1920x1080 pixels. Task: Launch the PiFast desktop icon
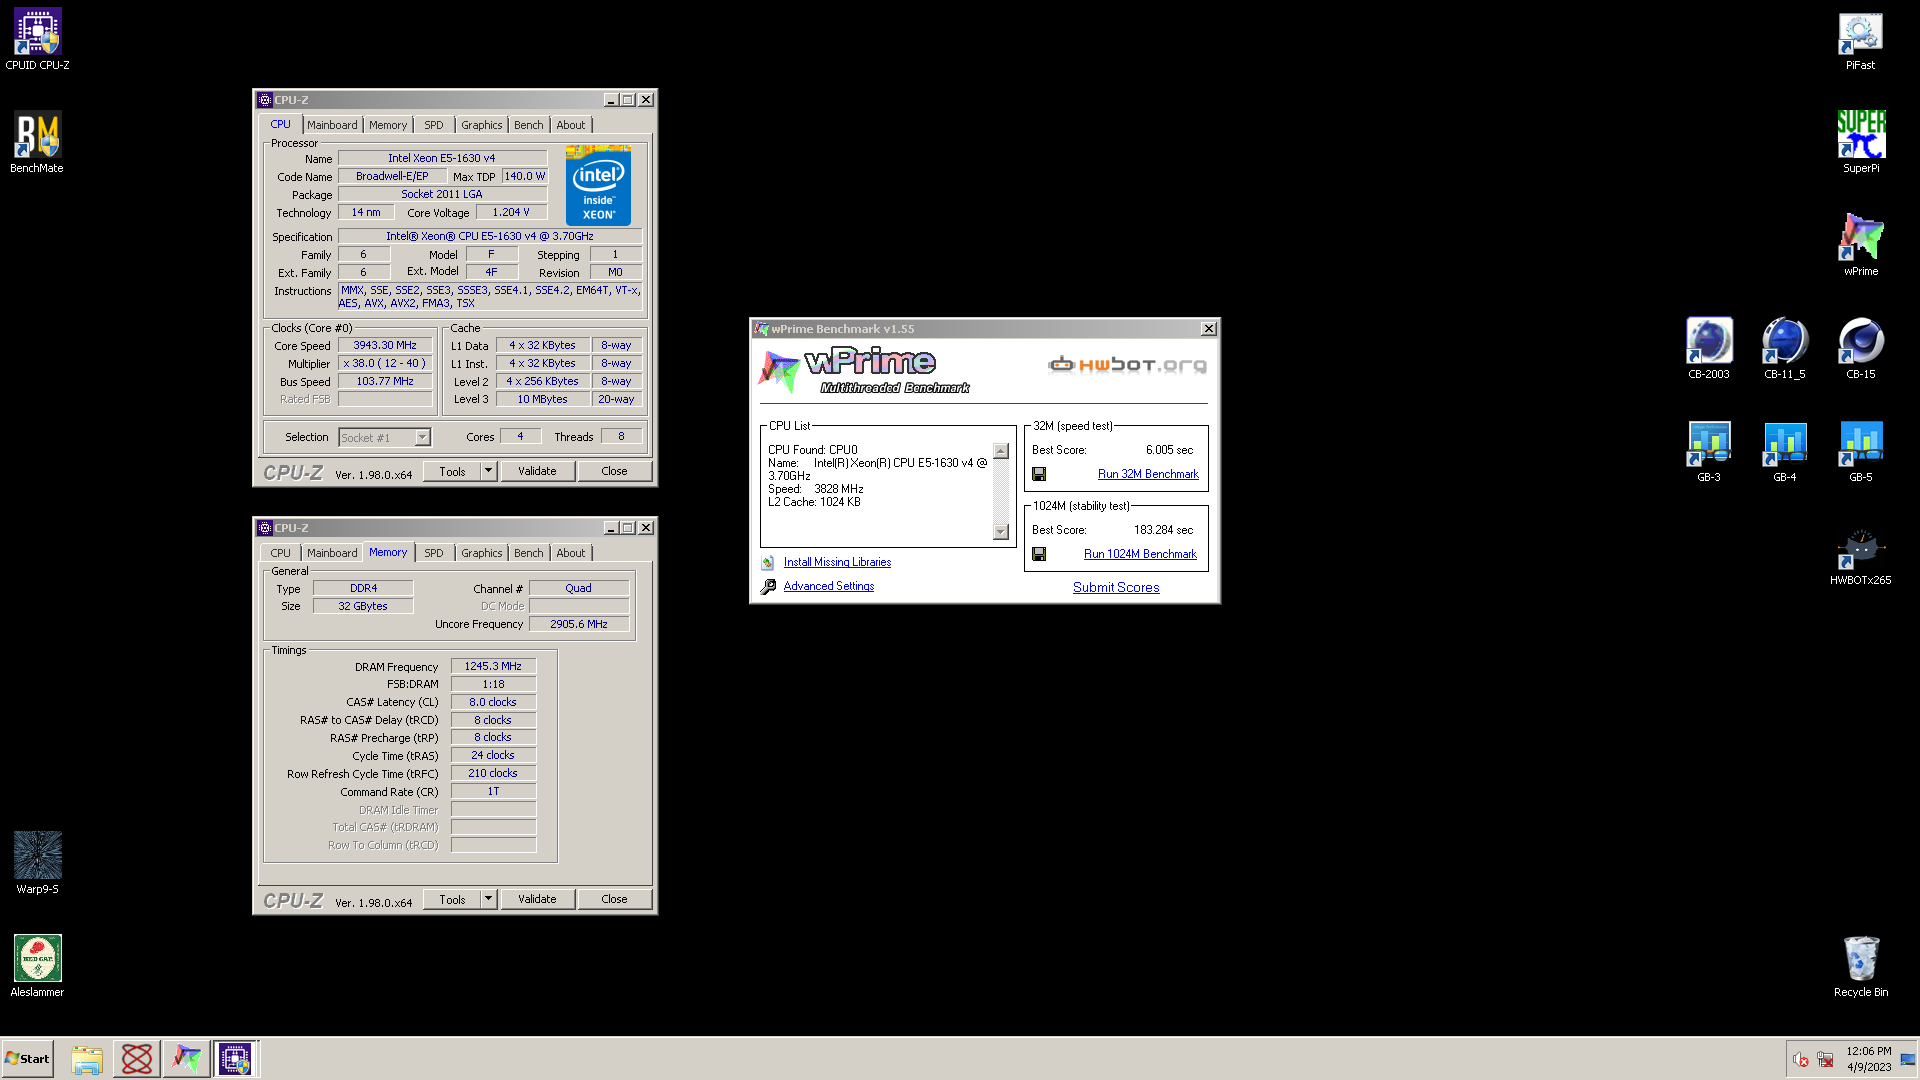(1860, 40)
